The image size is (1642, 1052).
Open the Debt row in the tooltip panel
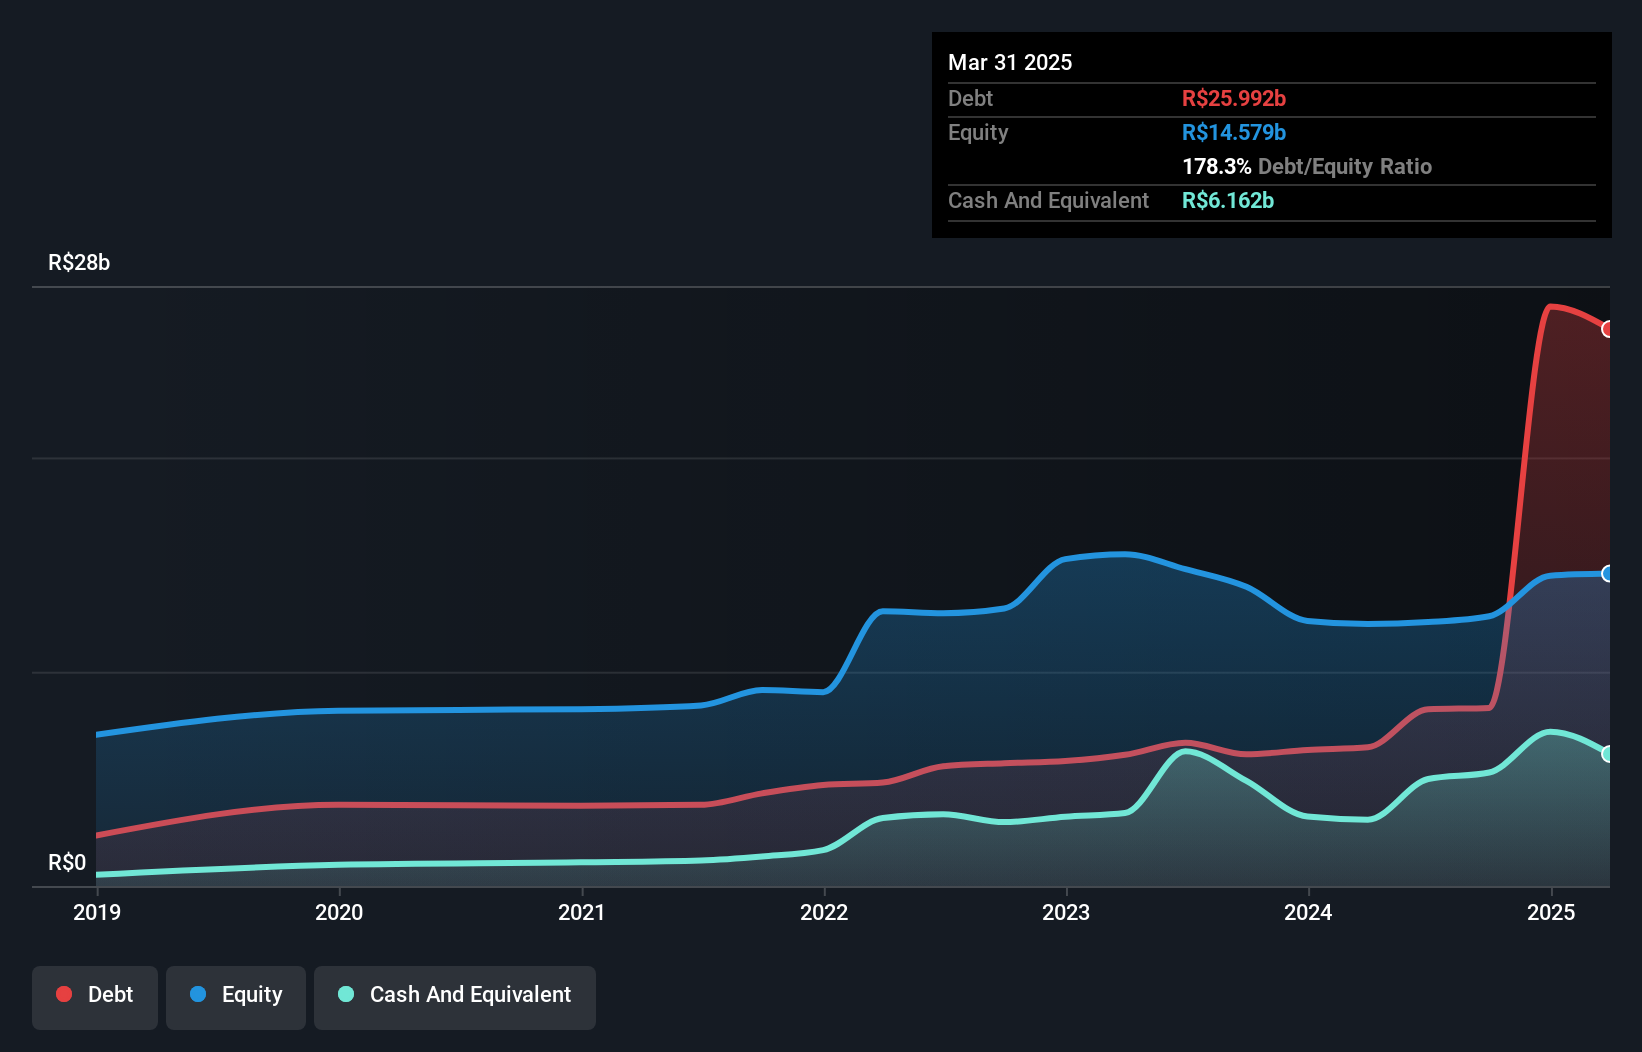pyautogui.click(x=970, y=98)
